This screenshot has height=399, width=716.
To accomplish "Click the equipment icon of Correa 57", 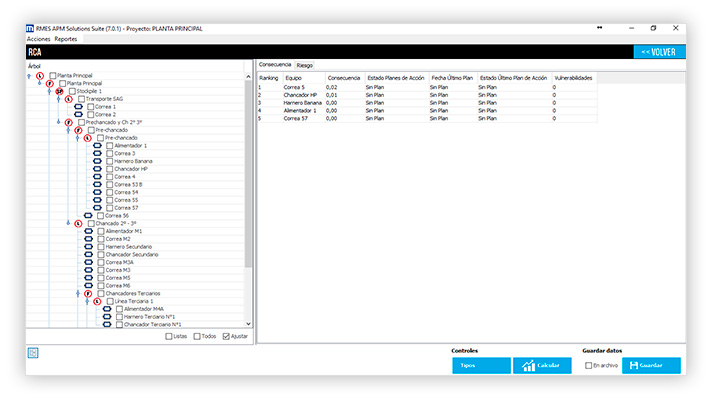I will click(97, 208).
